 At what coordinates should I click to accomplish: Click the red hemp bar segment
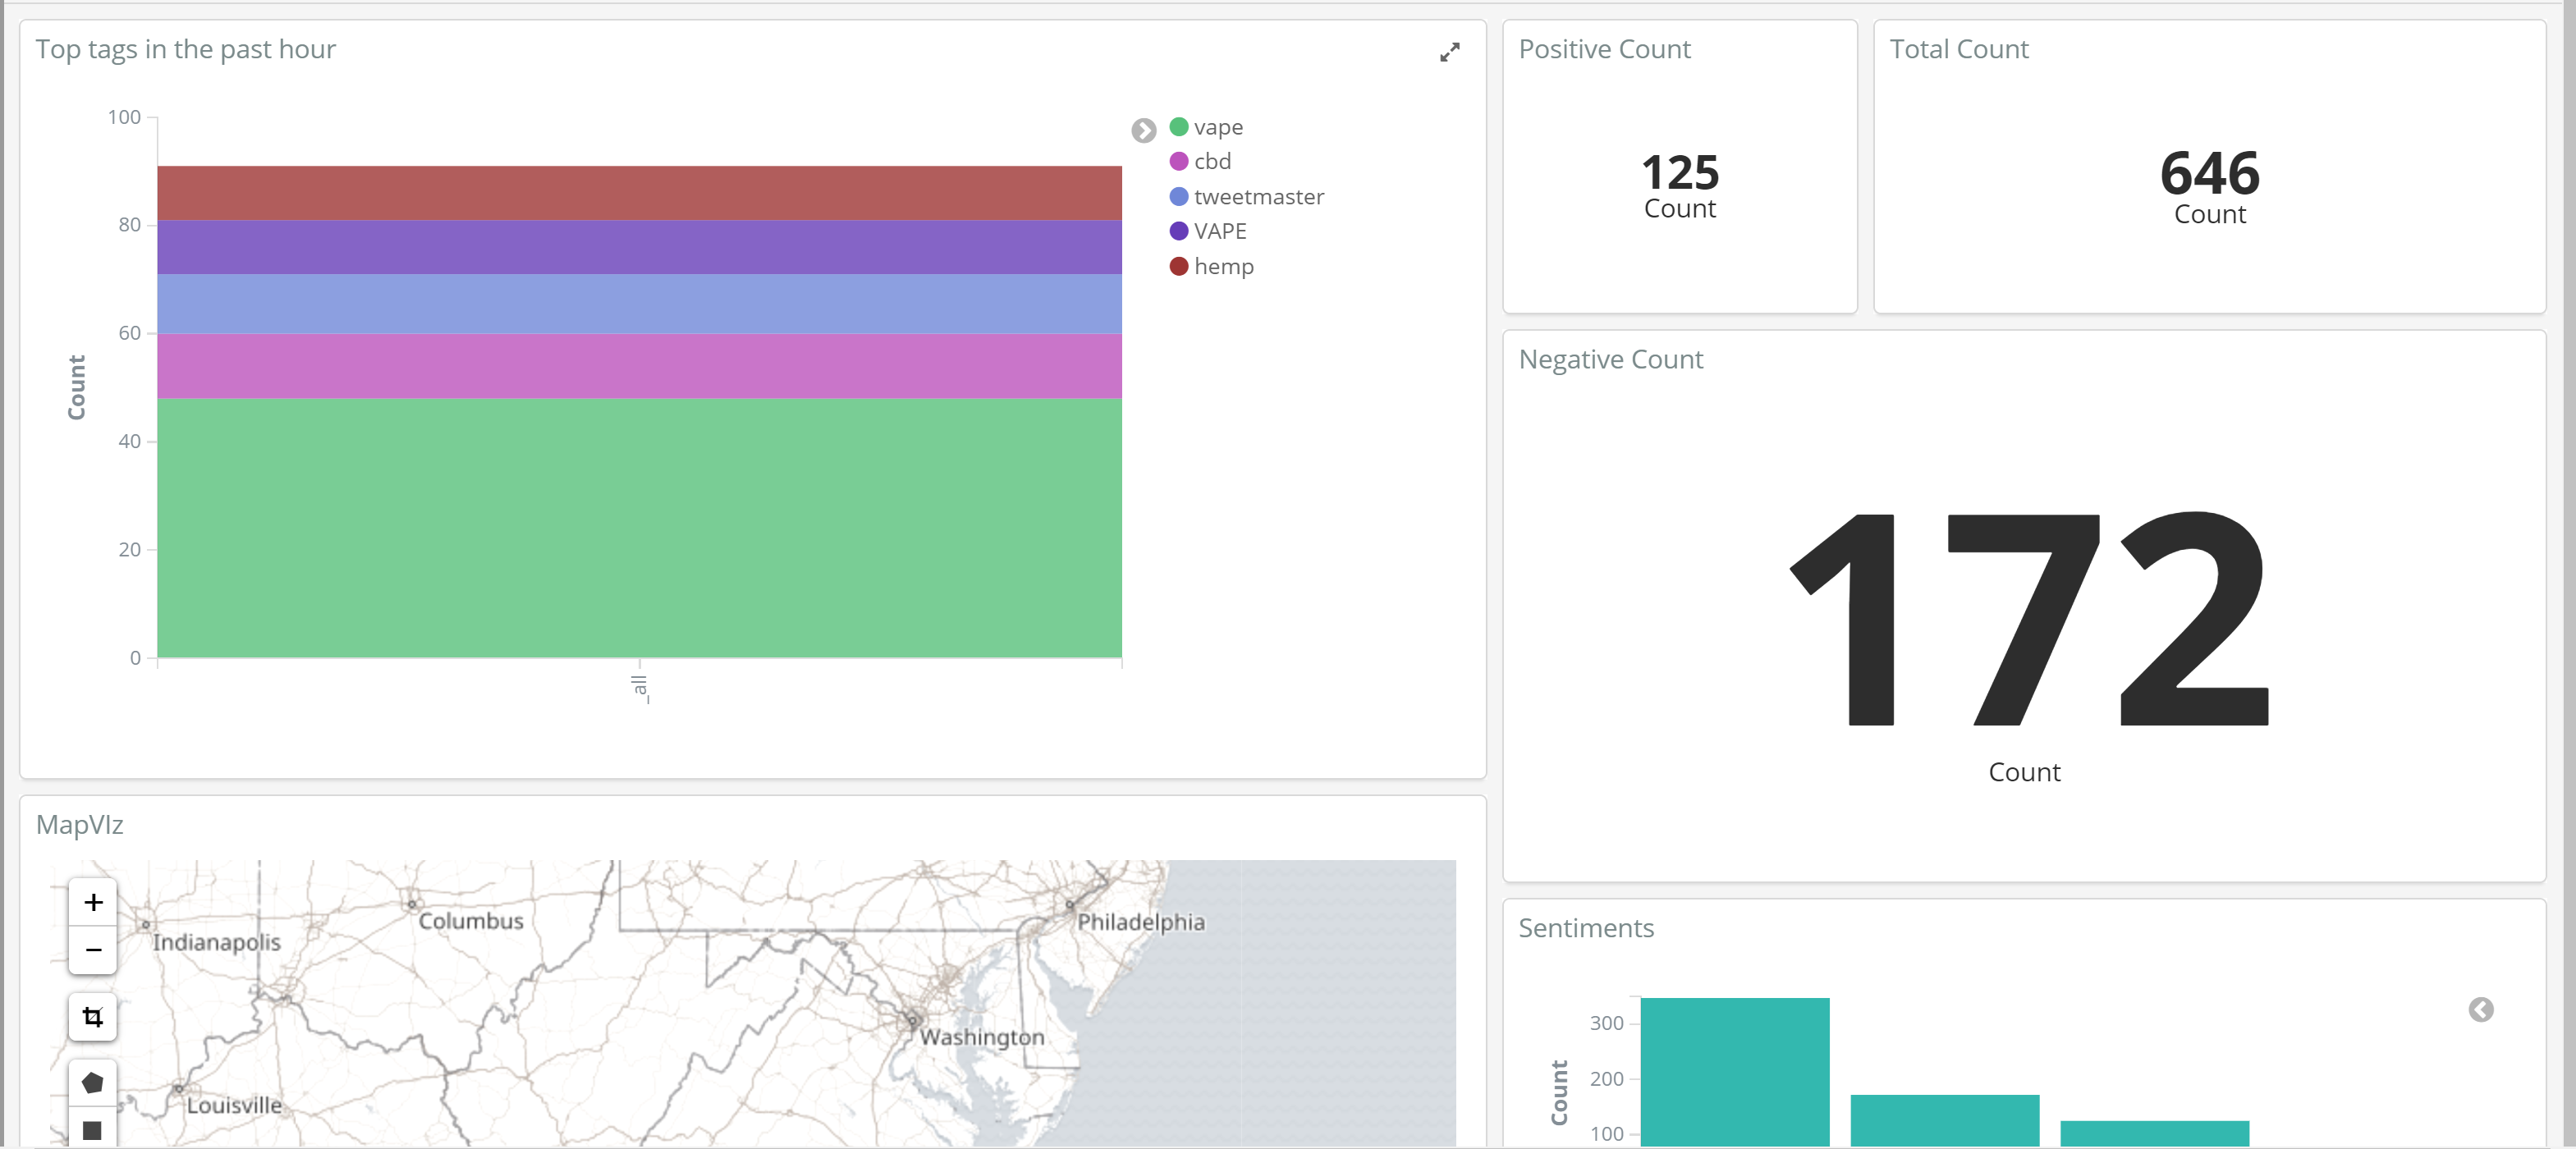tap(639, 193)
